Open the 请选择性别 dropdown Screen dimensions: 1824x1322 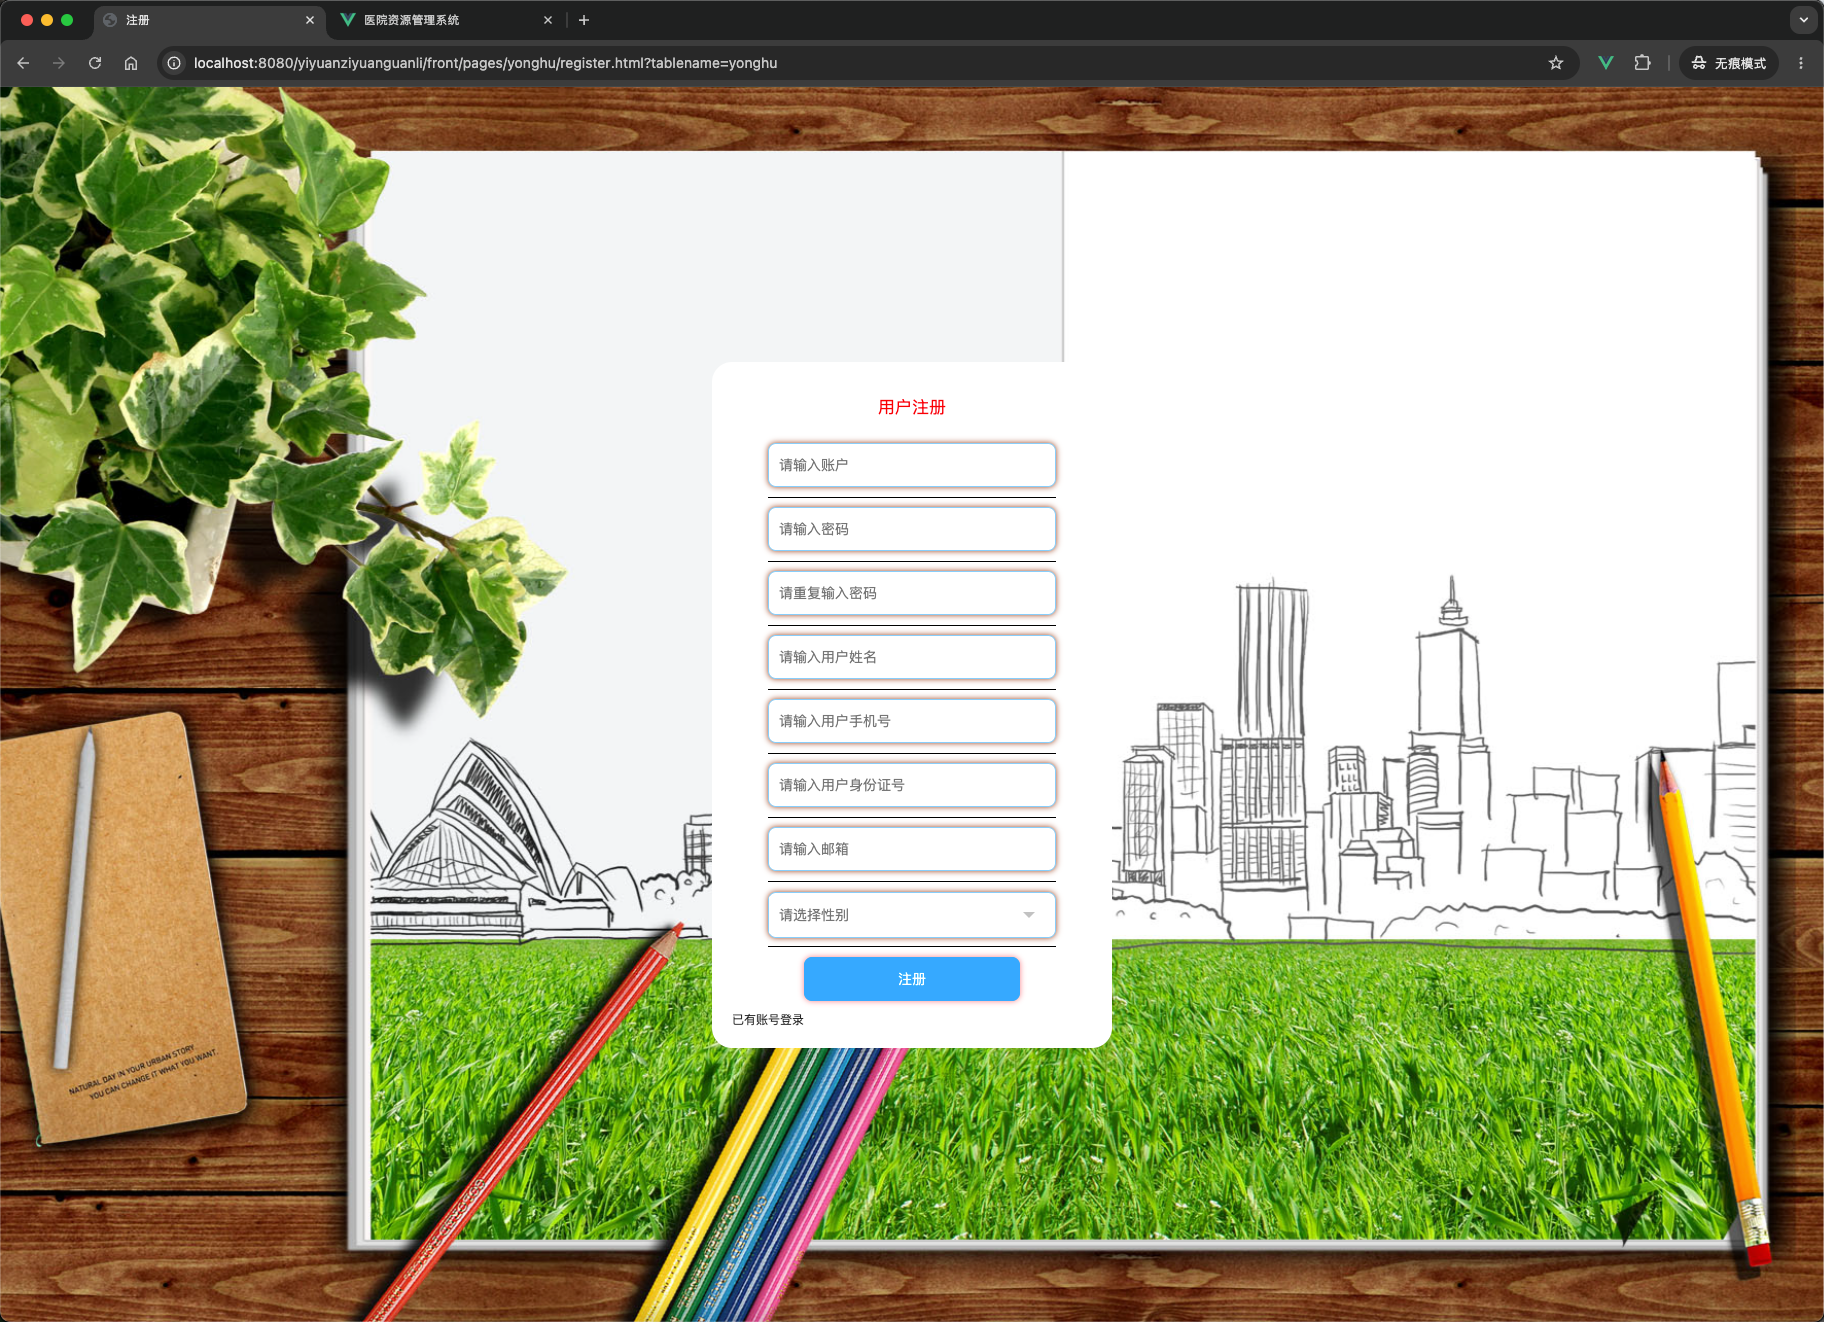coord(912,915)
